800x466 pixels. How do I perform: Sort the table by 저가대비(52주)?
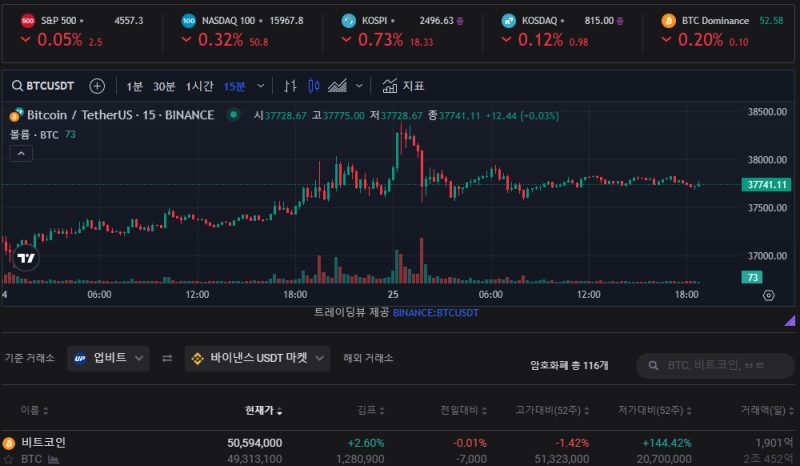[x=655, y=410]
